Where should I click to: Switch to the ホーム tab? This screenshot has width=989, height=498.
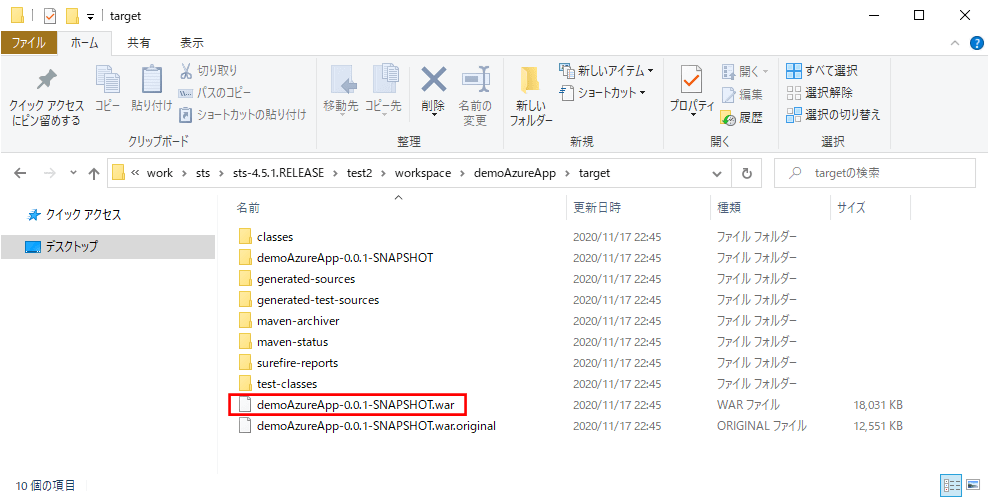[x=85, y=43]
